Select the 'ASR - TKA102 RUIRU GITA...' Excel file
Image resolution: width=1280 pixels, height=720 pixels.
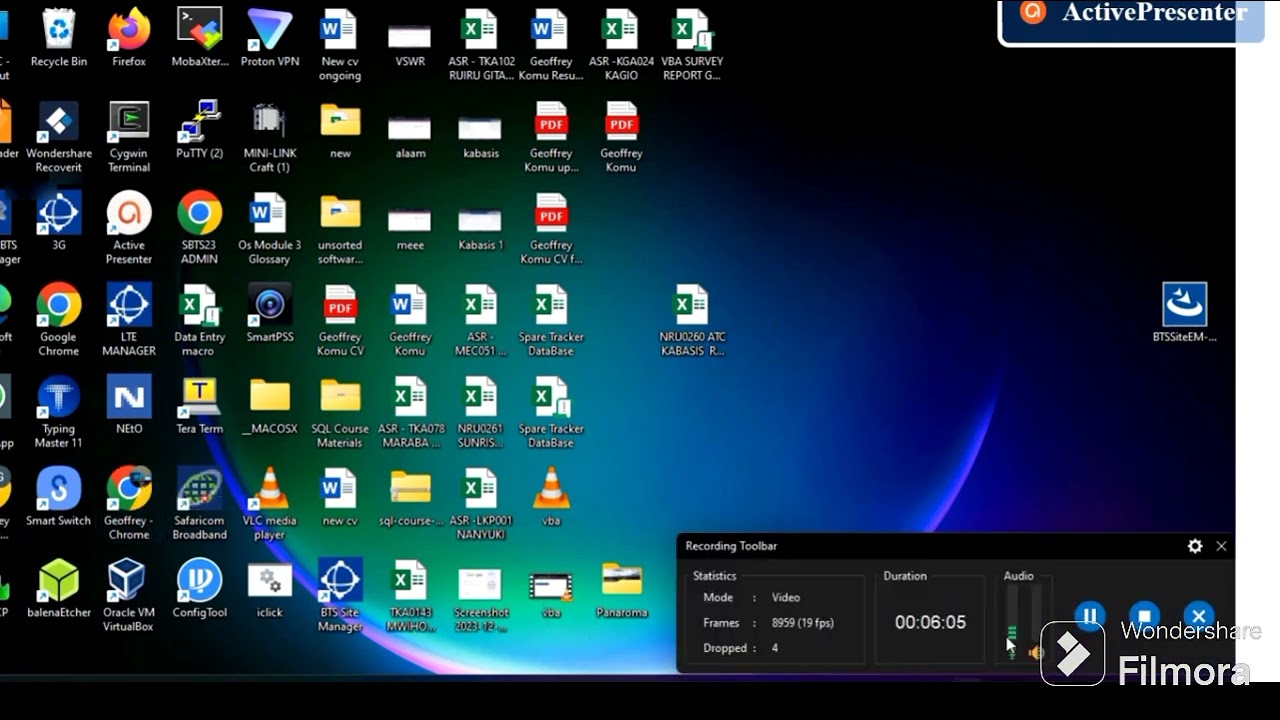[481, 46]
